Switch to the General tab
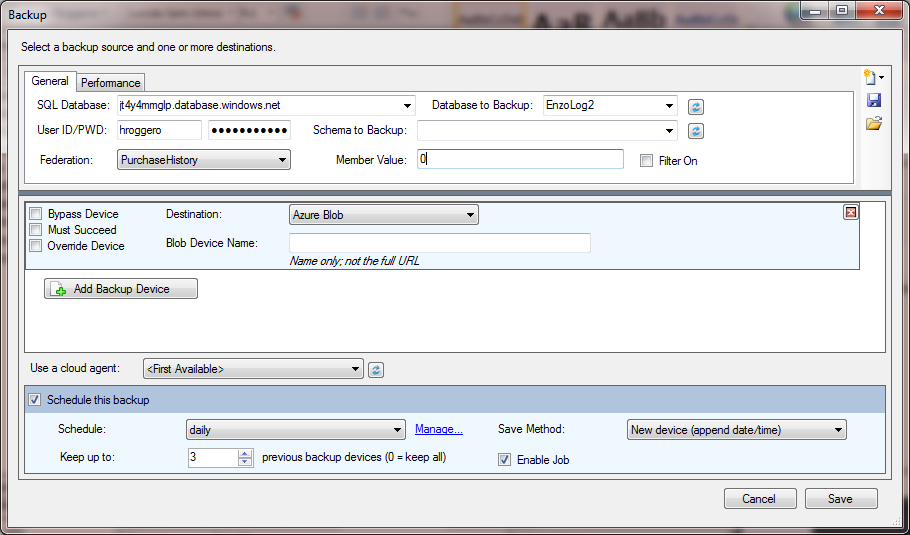Screen dimensions: 910x535 [x=50, y=81]
